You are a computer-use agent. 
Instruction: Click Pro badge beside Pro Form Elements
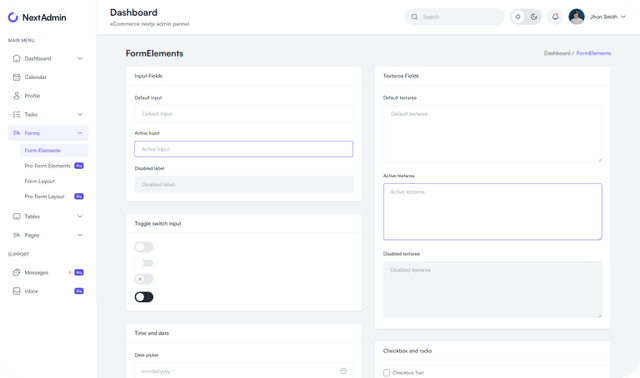(x=79, y=166)
